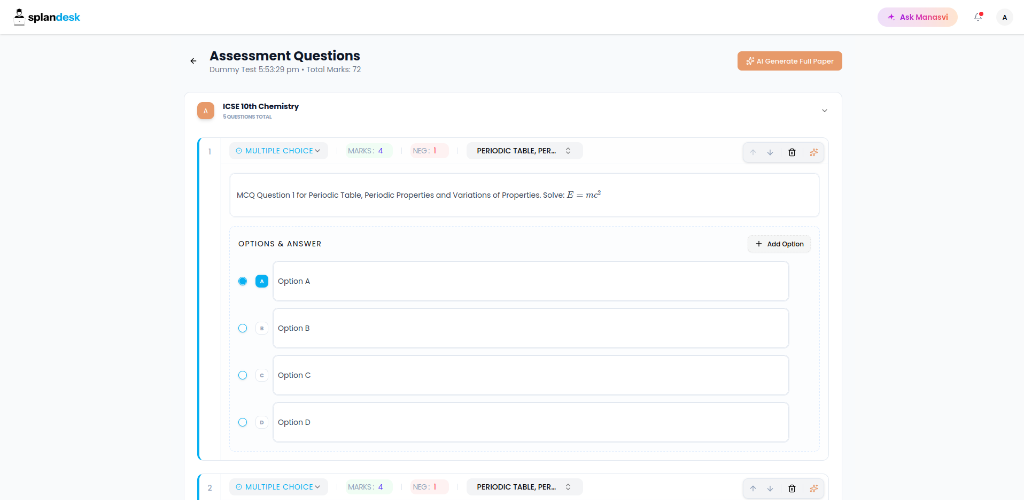Click the Option B text field
Image resolution: width=1024 pixels, height=500 pixels.
[x=530, y=328]
